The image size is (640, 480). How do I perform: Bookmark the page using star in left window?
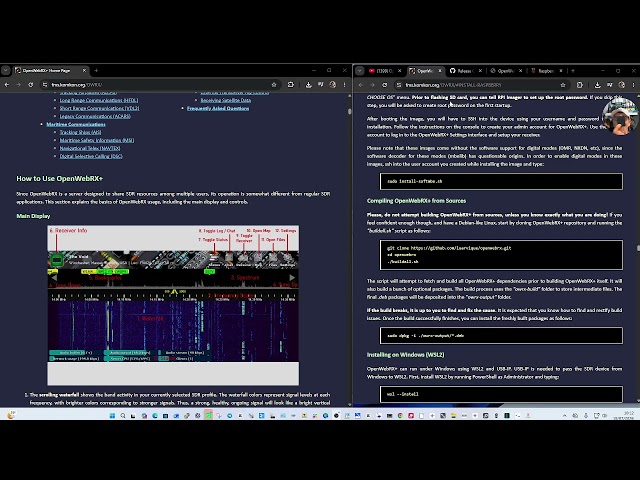point(274,85)
